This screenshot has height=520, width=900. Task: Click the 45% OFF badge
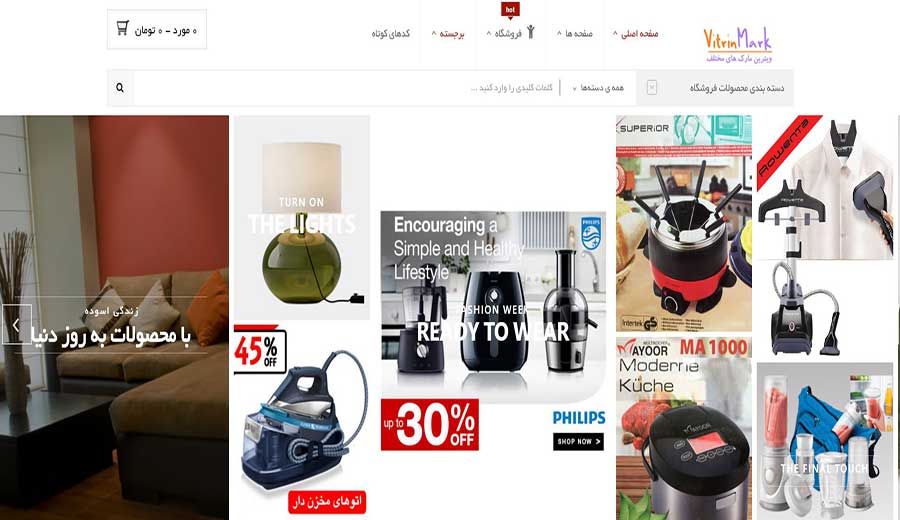[x=257, y=350]
